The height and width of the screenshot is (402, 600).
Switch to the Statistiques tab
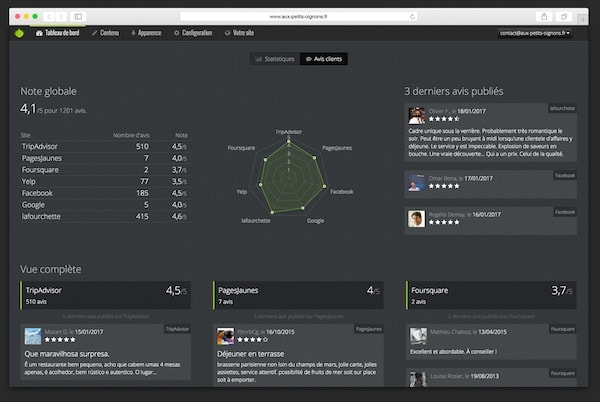[x=275, y=59]
